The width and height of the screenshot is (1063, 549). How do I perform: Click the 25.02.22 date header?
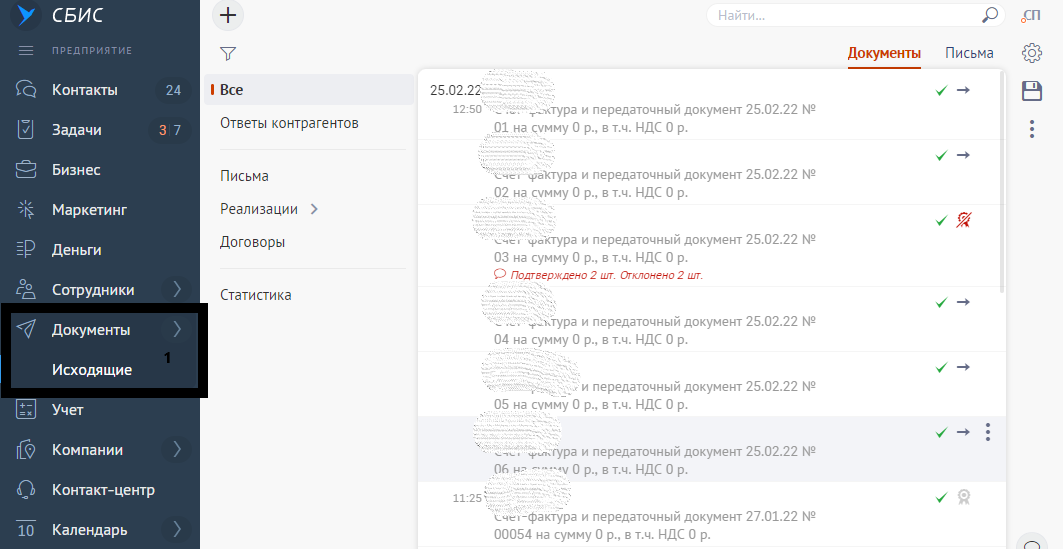coord(456,90)
